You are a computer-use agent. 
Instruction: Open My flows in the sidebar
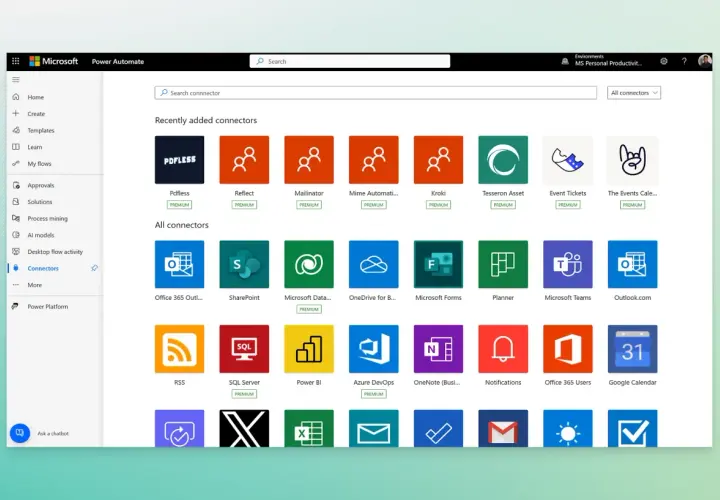click(39, 164)
